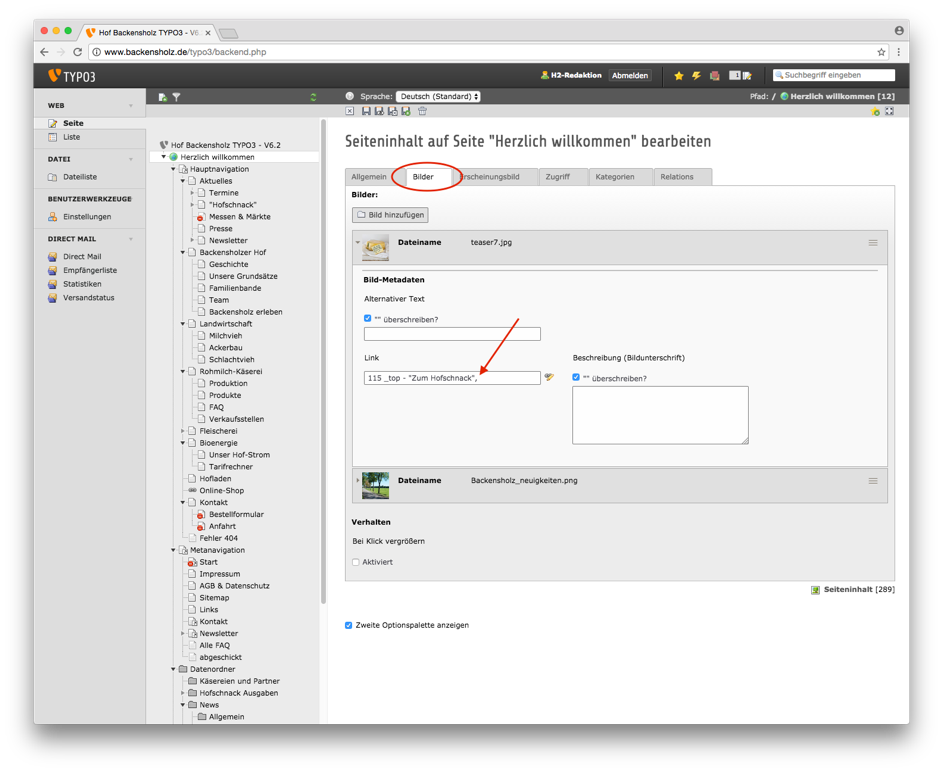Click the Link input field
The image size is (943, 772).
452,378
